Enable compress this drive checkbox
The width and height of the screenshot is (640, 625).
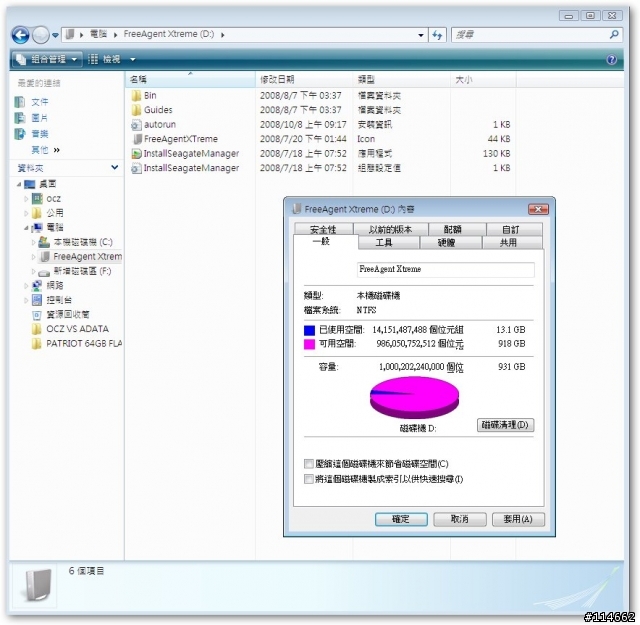tap(309, 464)
